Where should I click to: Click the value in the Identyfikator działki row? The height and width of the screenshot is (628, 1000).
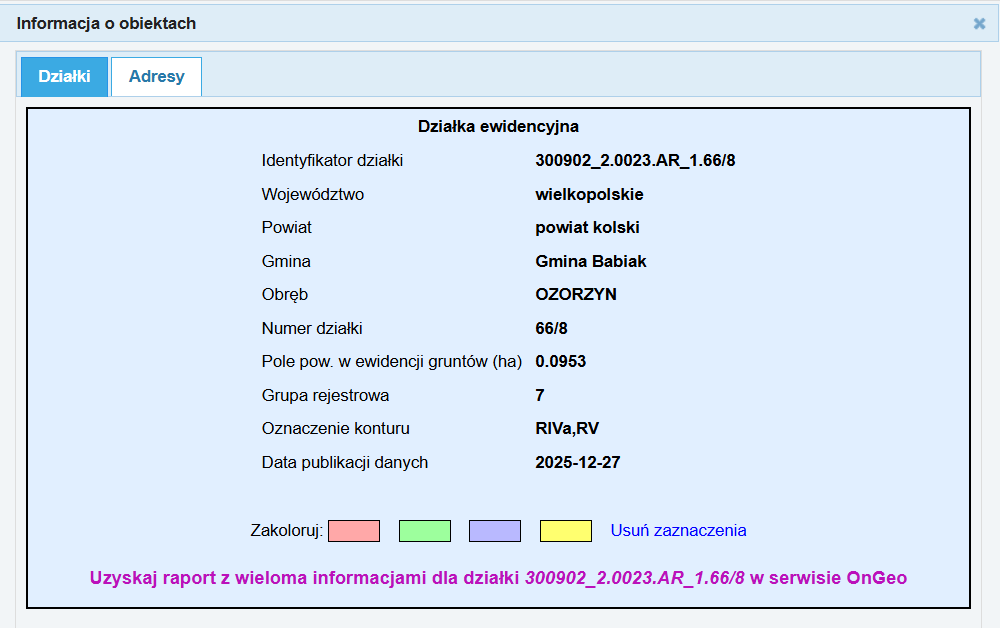[x=635, y=160]
